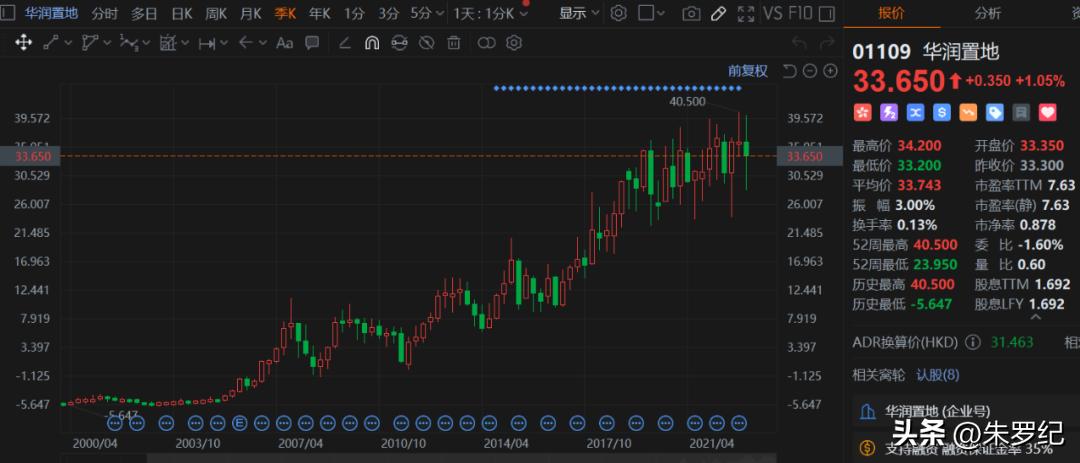Add a comment bubble note
This screenshot has width=1080, height=463.
312,43
